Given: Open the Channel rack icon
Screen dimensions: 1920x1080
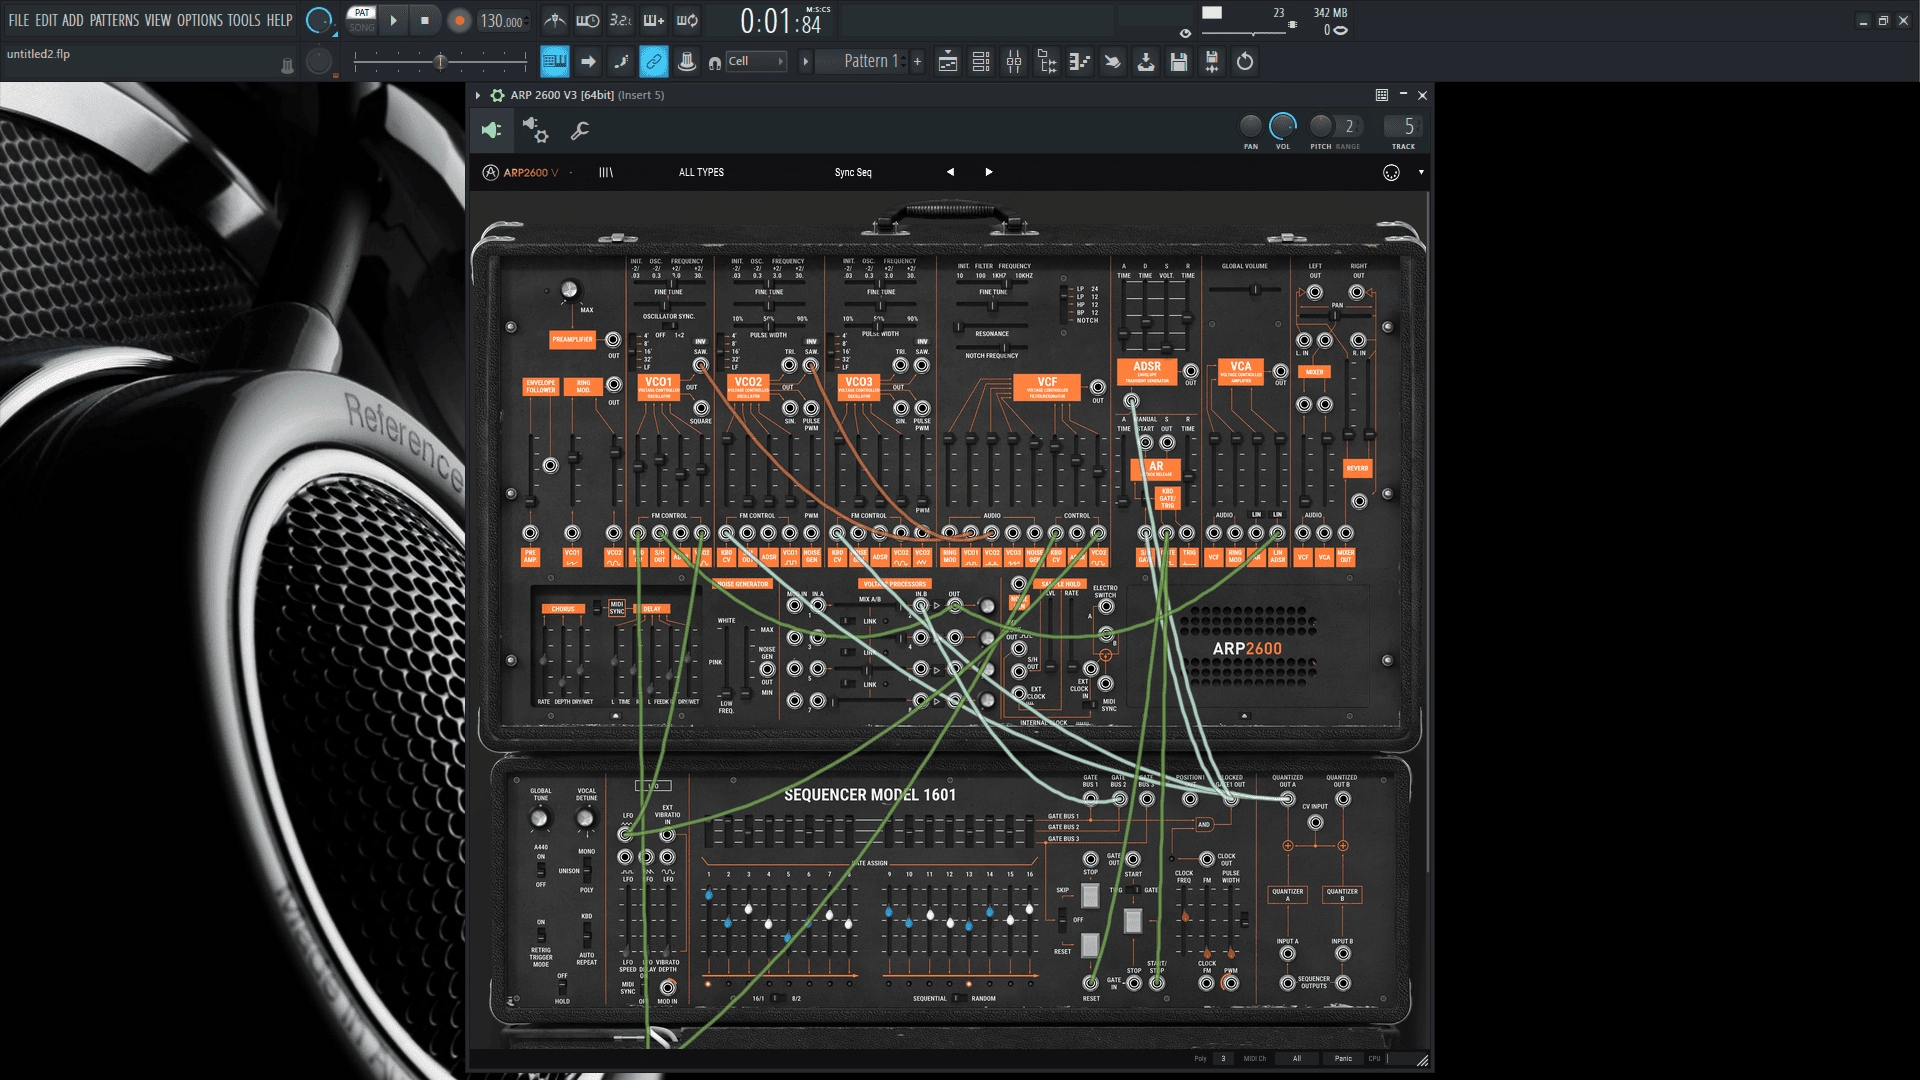Looking at the screenshot, I should click(981, 61).
